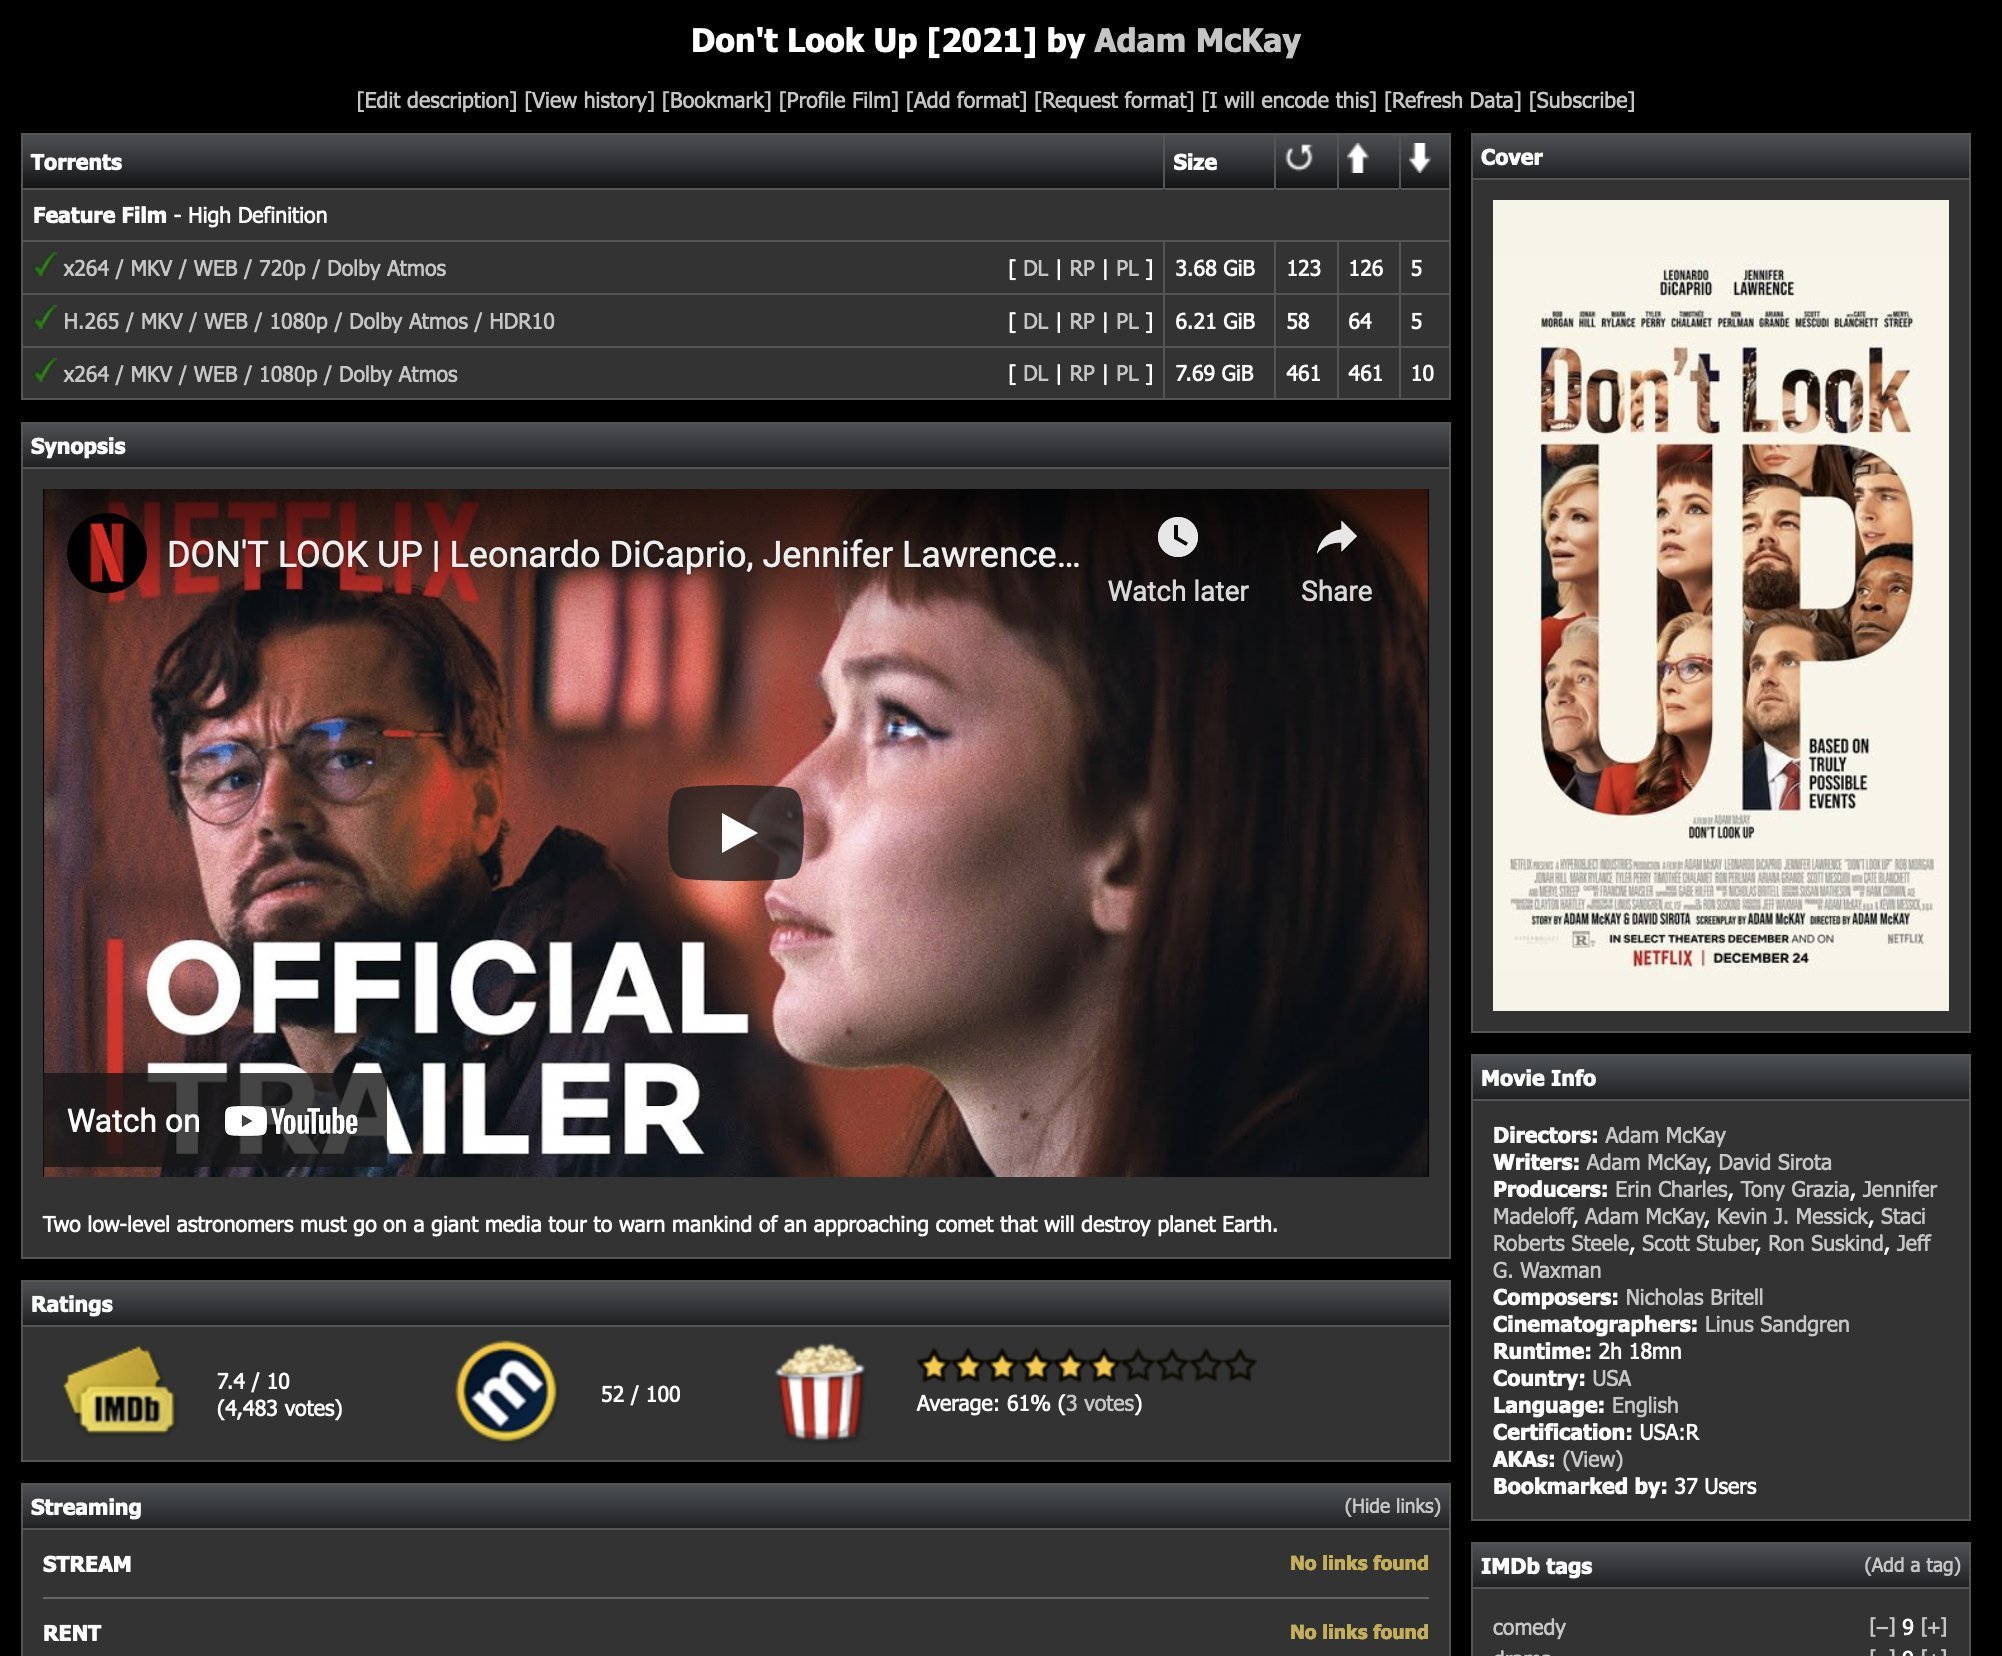Image resolution: width=2002 pixels, height=1656 pixels.
Task: Click PL on the 6.21 GiB torrent
Action: (1127, 321)
